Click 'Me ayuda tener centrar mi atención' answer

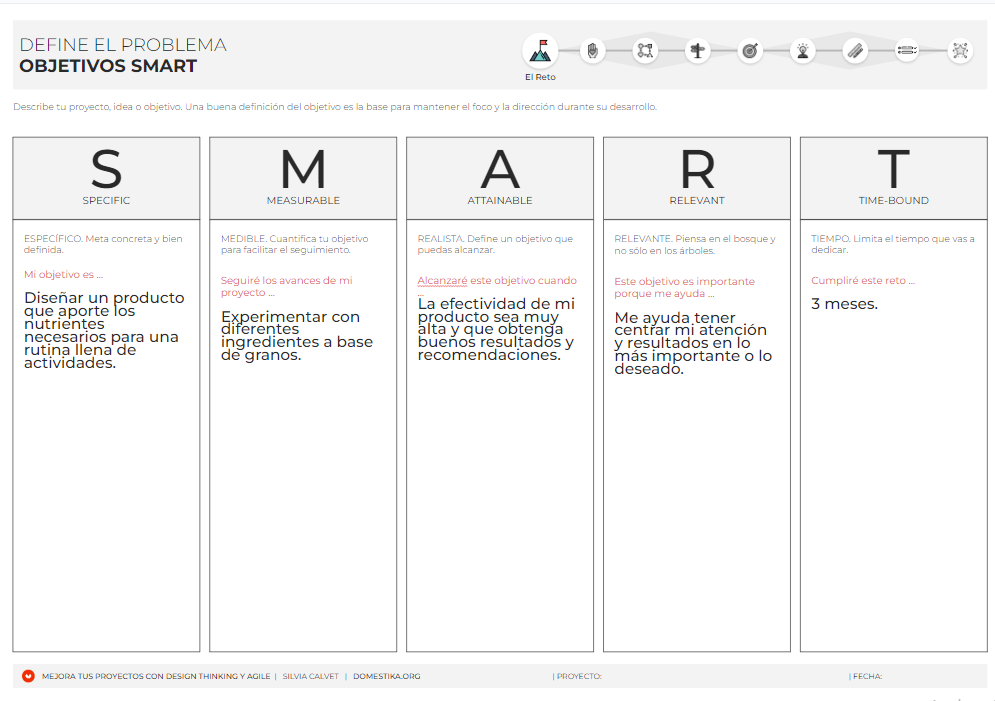pos(693,343)
